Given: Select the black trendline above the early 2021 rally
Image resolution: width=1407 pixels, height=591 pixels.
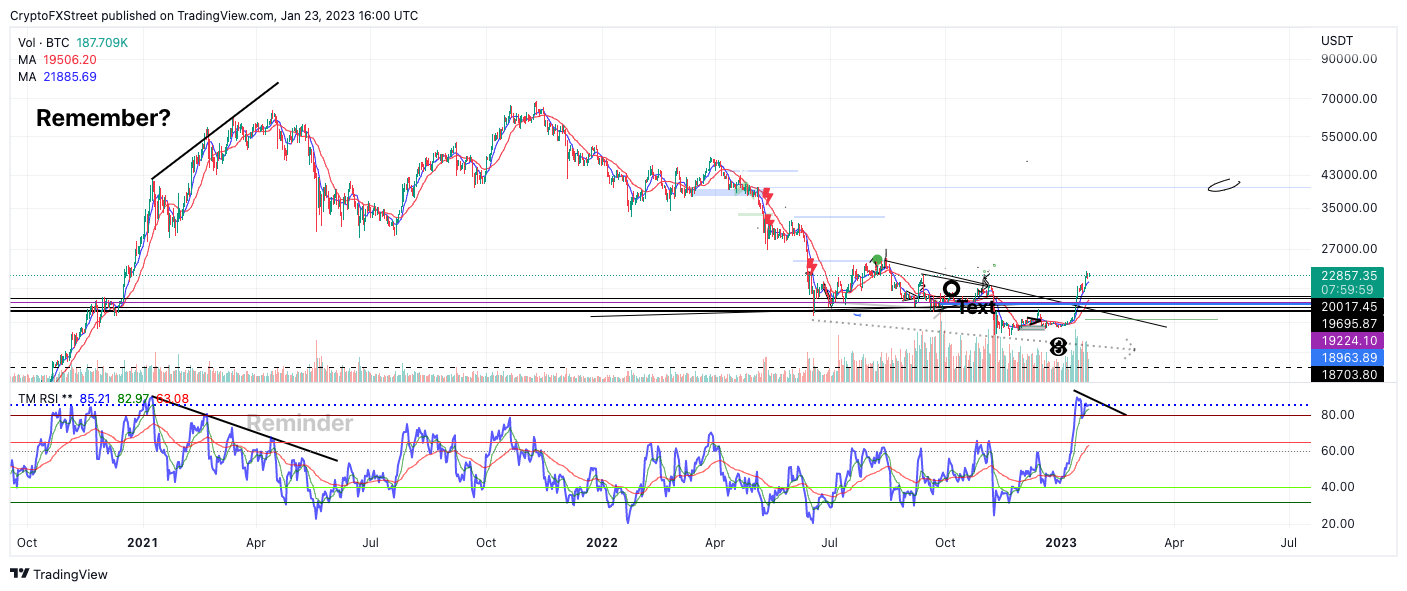Looking at the screenshot, I should point(215,130).
